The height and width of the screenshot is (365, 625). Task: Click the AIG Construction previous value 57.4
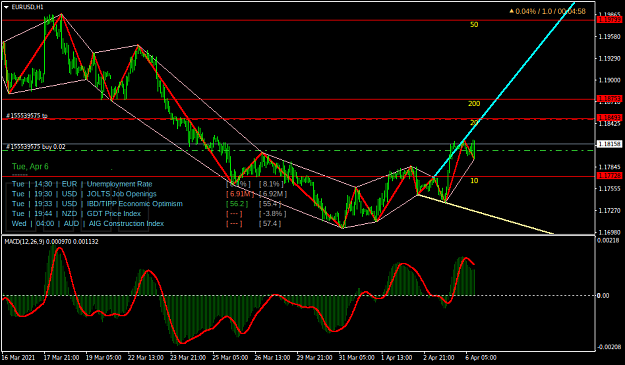click(270, 224)
